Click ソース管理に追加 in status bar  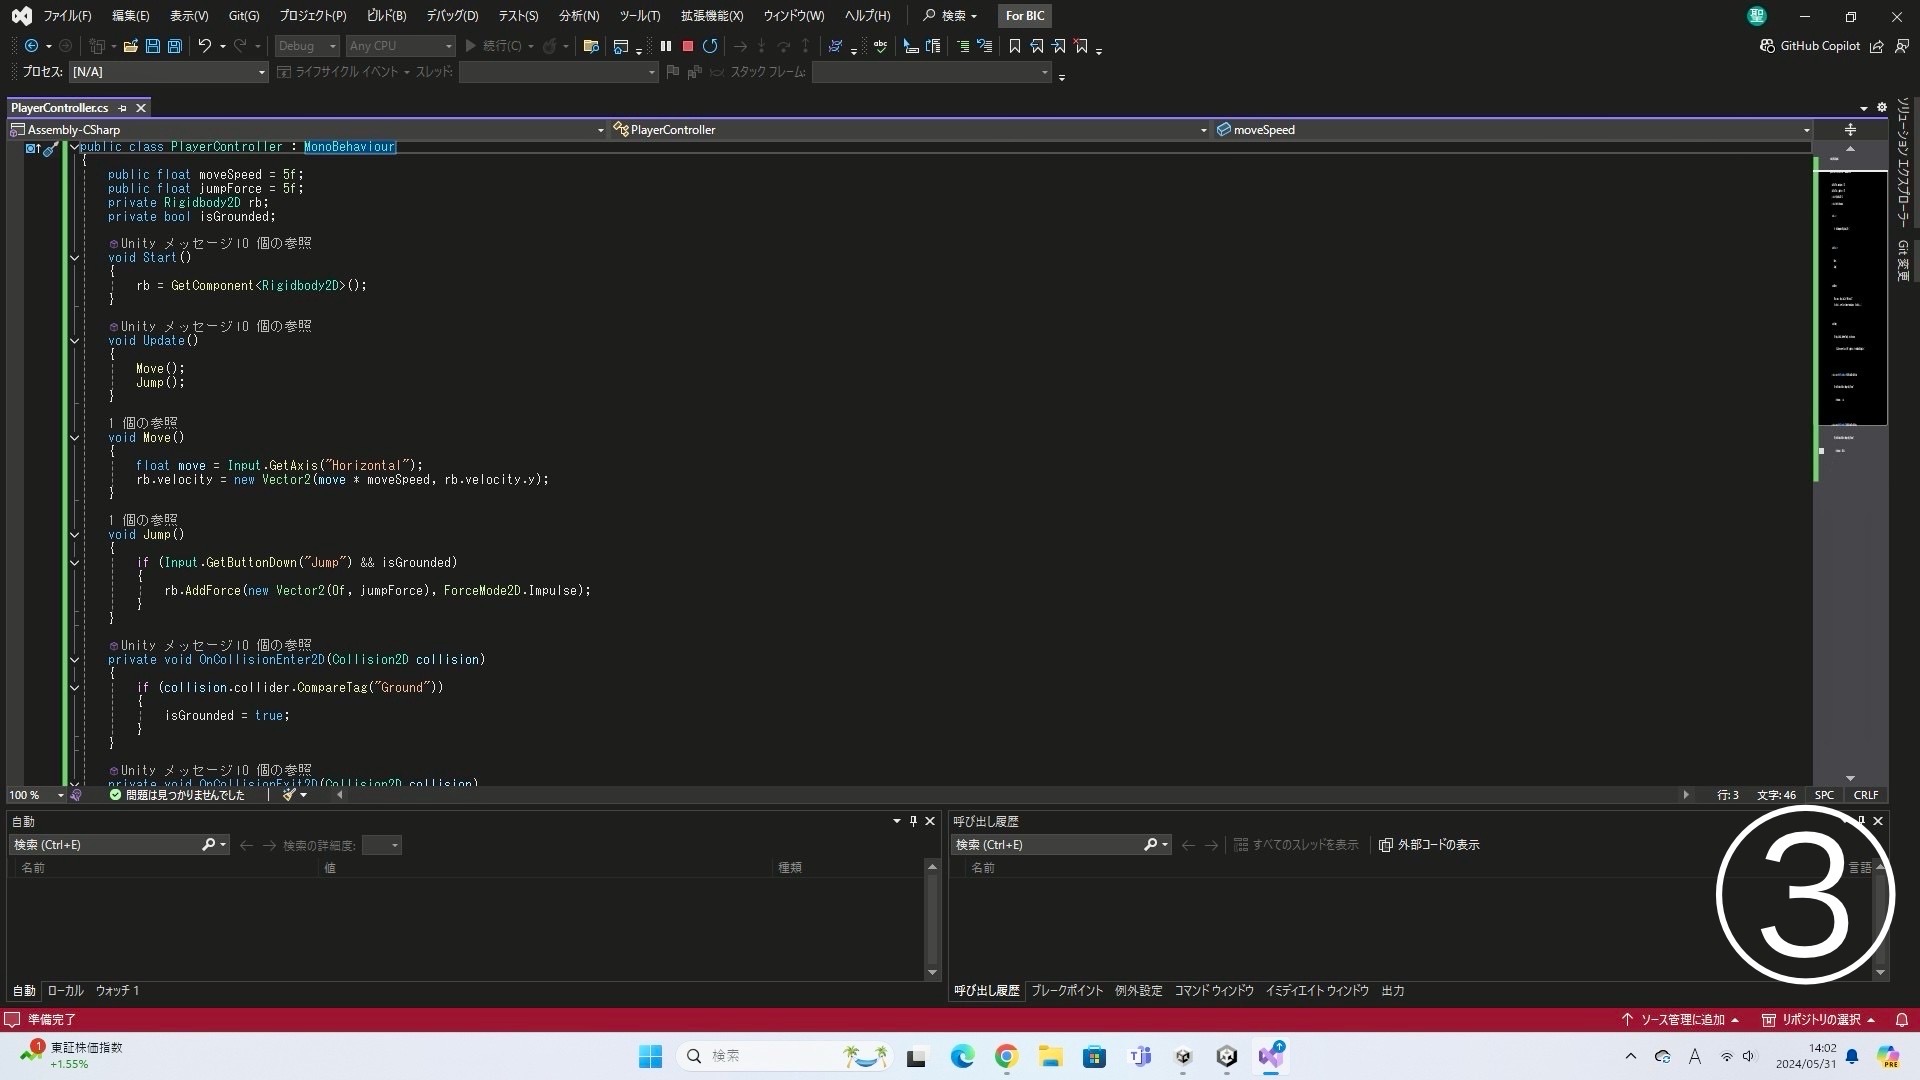pos(1682,1020)
